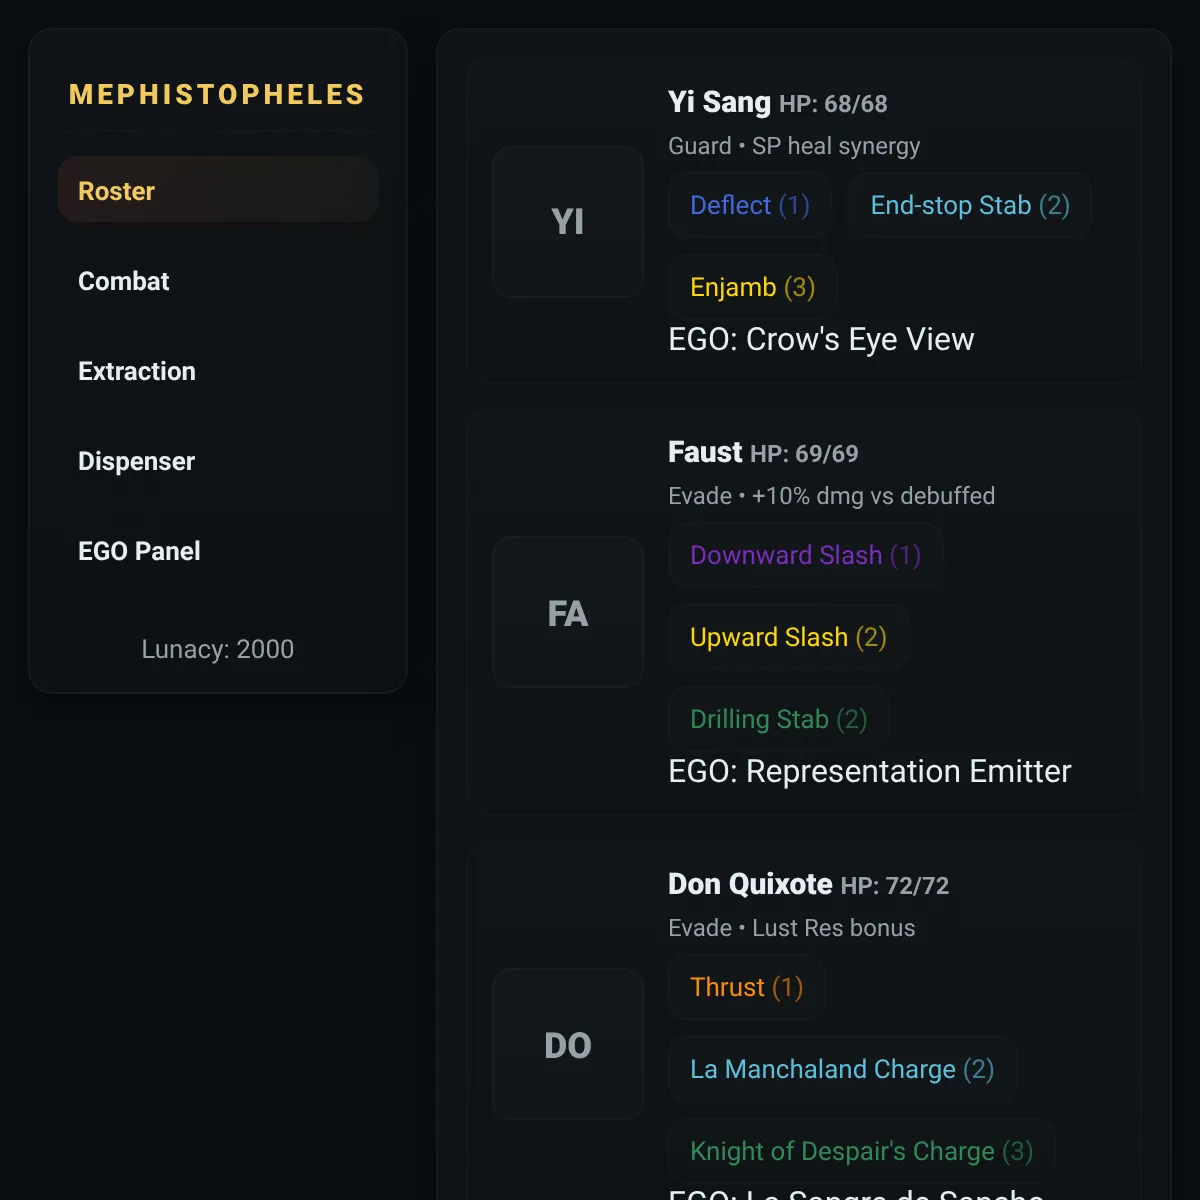
Task: Click the DO portrait avatar
Action: (x=568, y=1044)
